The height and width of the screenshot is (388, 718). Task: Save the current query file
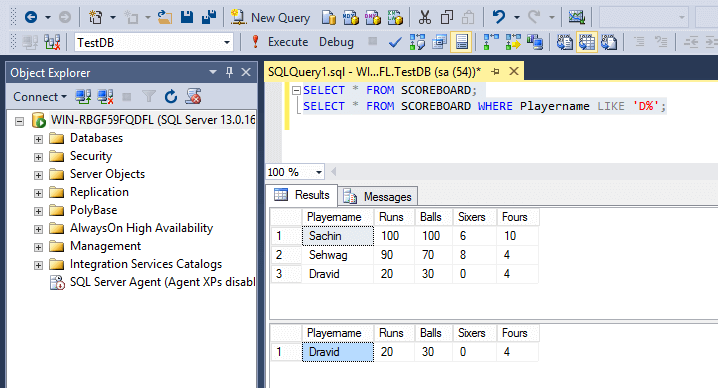187,17
